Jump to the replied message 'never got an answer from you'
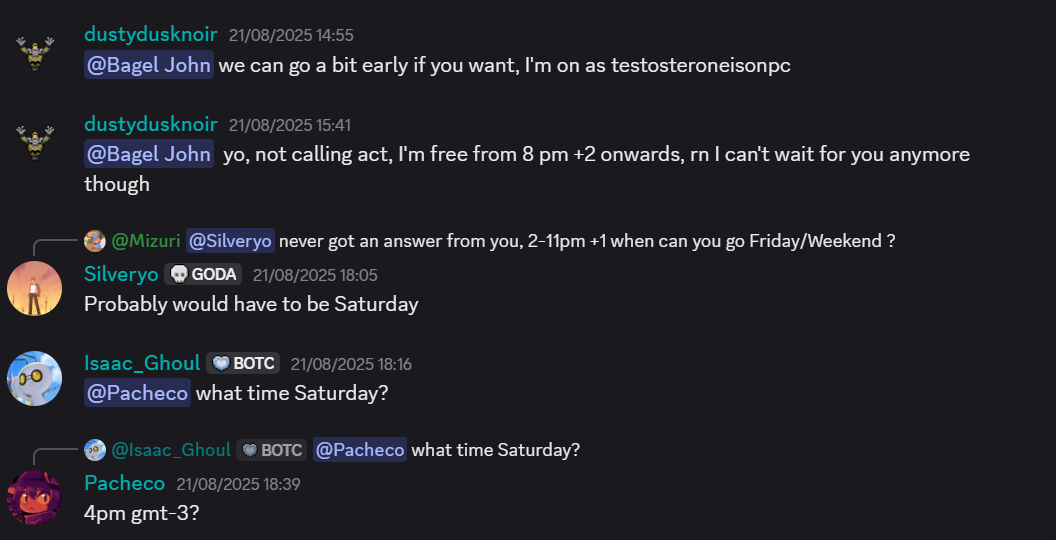1056x540 pixels. tap(587, 241)
